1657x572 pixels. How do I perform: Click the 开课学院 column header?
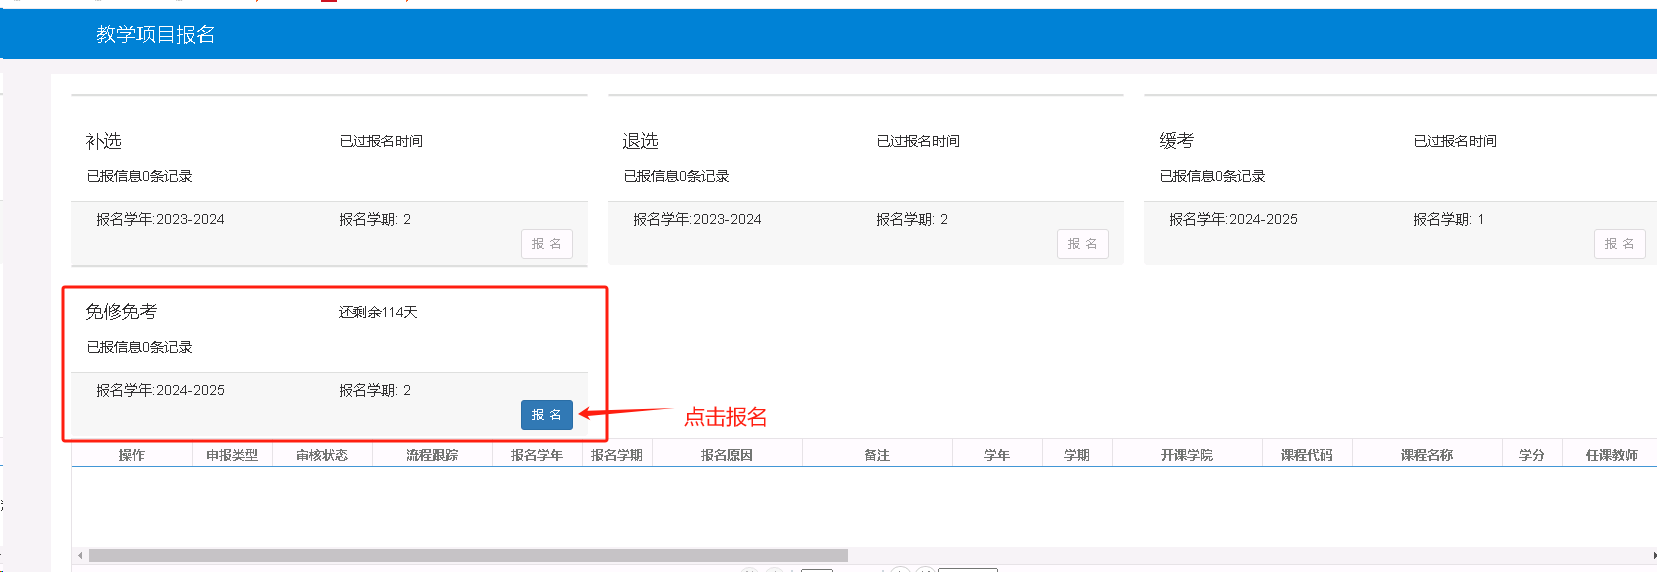[x=1187, y=455]
